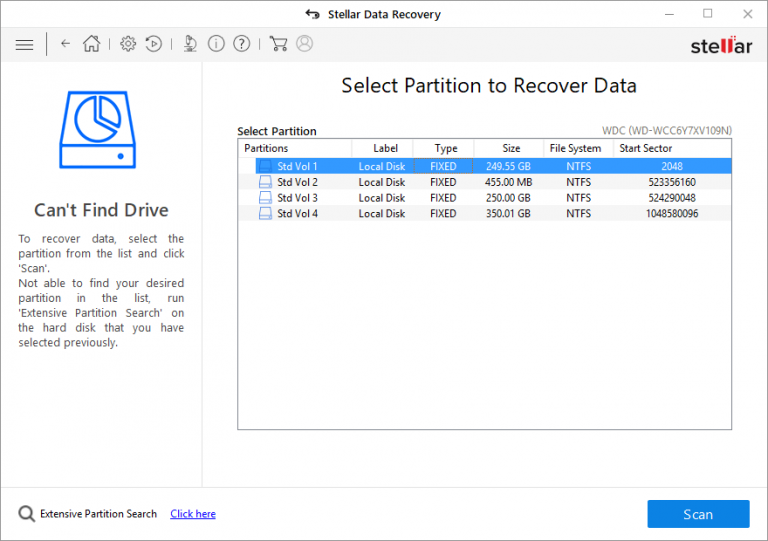Click the Std Vol 1 drive icon
768x541 pixels.
pyautogui.click(x=265, y=166)
